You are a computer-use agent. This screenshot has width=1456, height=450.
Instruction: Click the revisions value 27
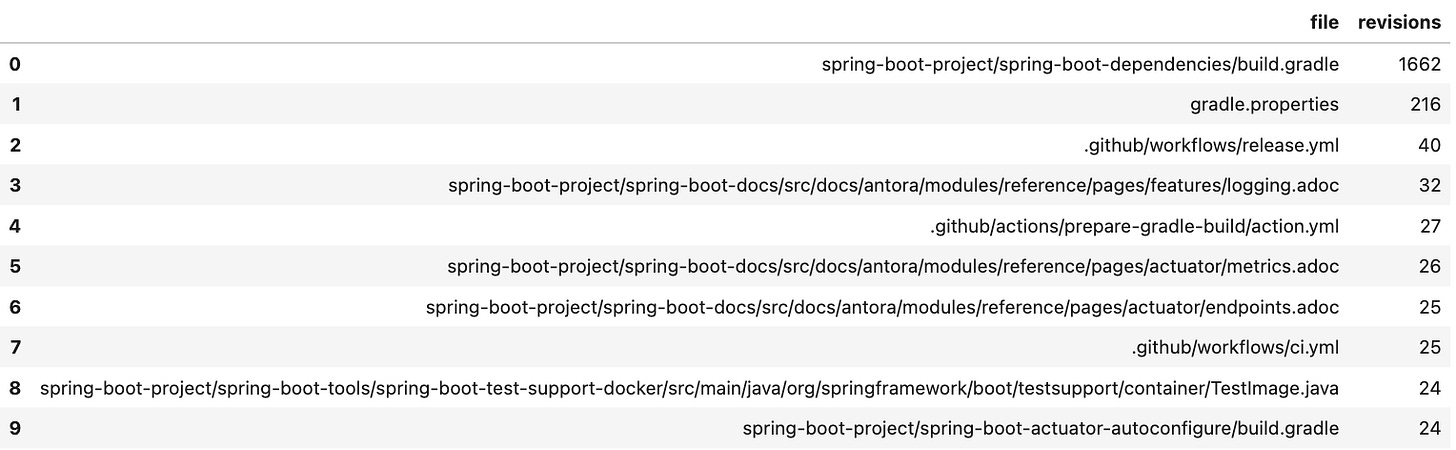coord(1430,226)
